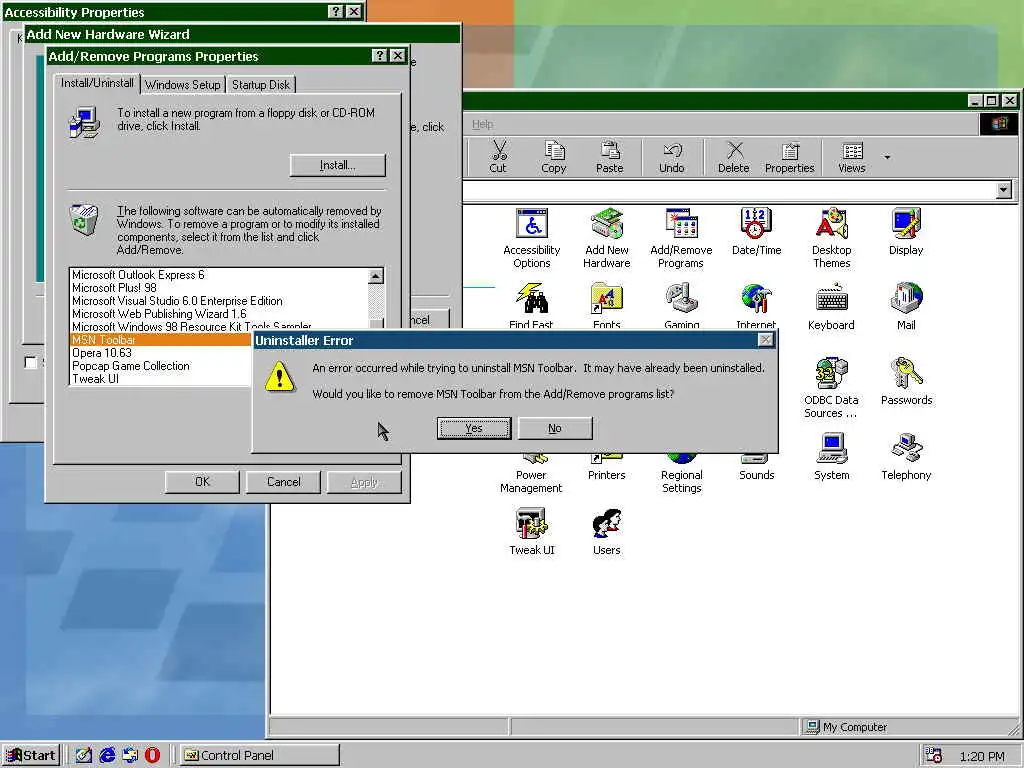This screenshot has height=768, width=1024.
Task: Click the Delete toolbar button
Action: pyautogui.click(x=733, y=157)
